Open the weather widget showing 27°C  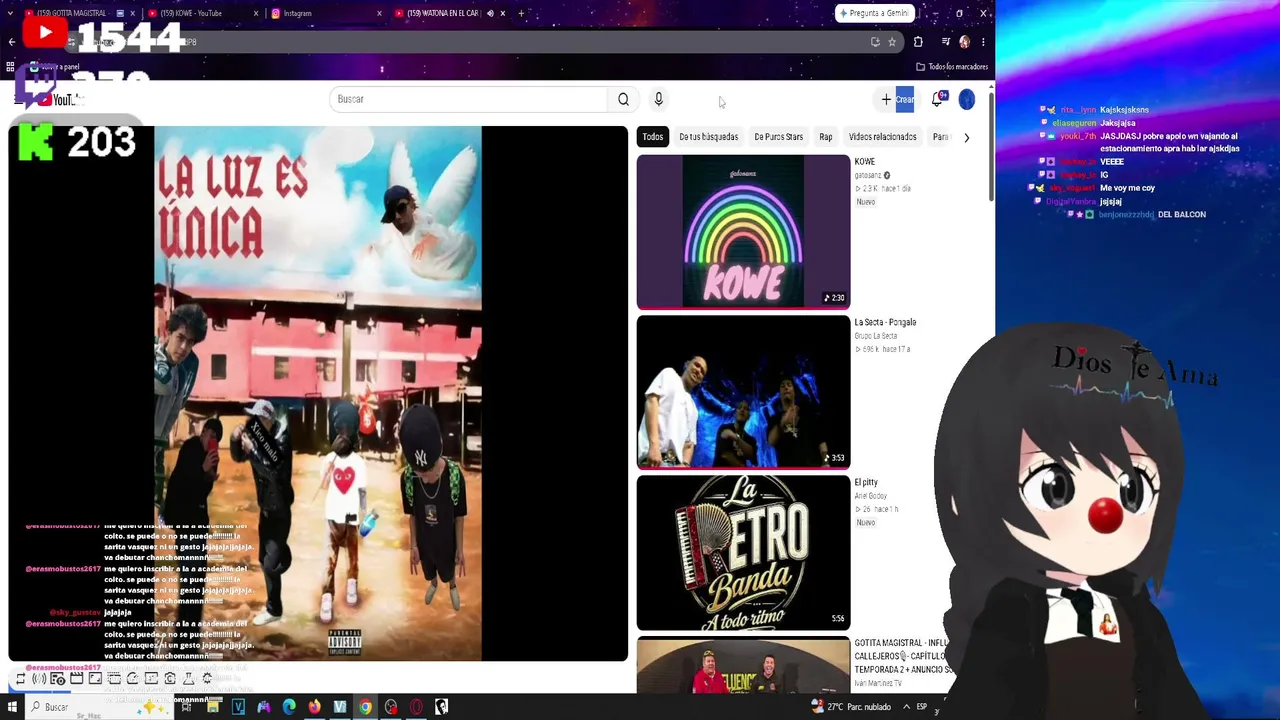(852, 707)
